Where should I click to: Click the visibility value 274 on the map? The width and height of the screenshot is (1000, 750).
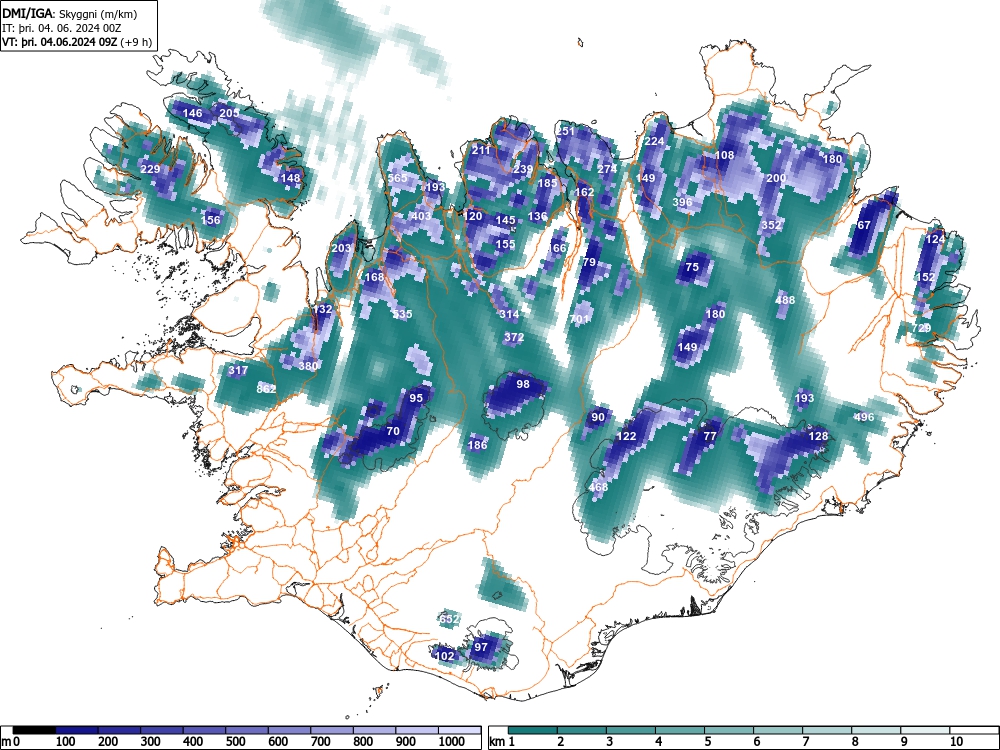[x=607, y=169]
